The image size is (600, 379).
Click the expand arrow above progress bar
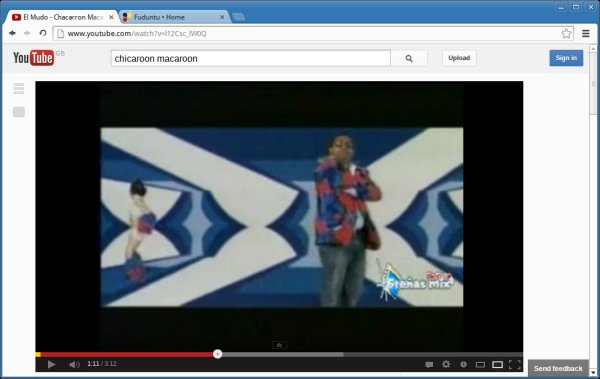point(279,345)
